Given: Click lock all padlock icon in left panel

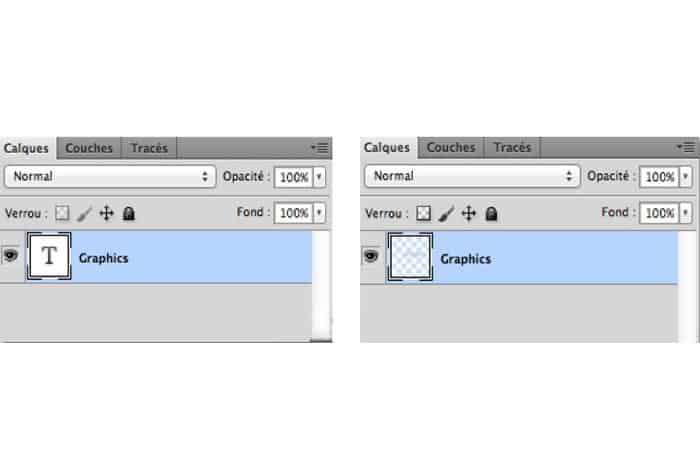Looking at the screenshot, I should coord(128,213).
